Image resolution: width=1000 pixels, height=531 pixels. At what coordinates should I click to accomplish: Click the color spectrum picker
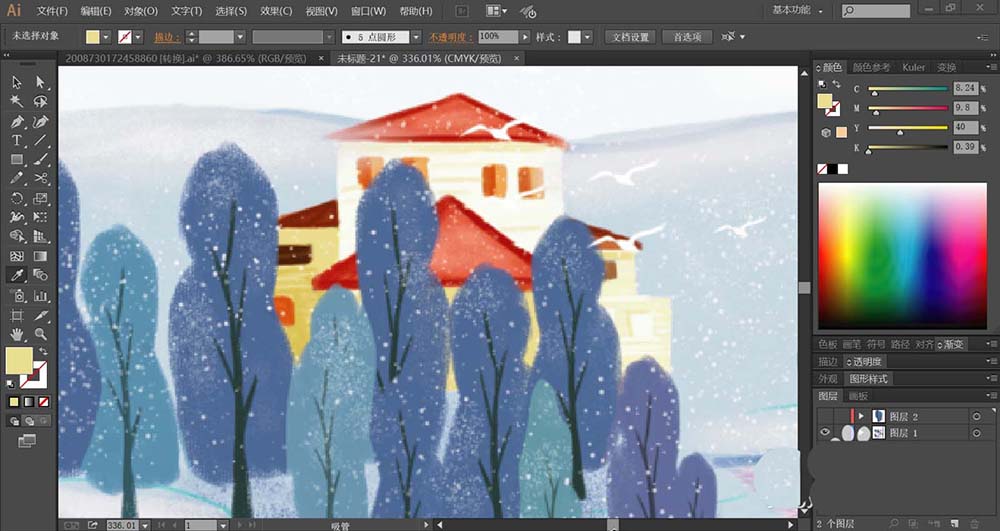click(x=902, y=256)
